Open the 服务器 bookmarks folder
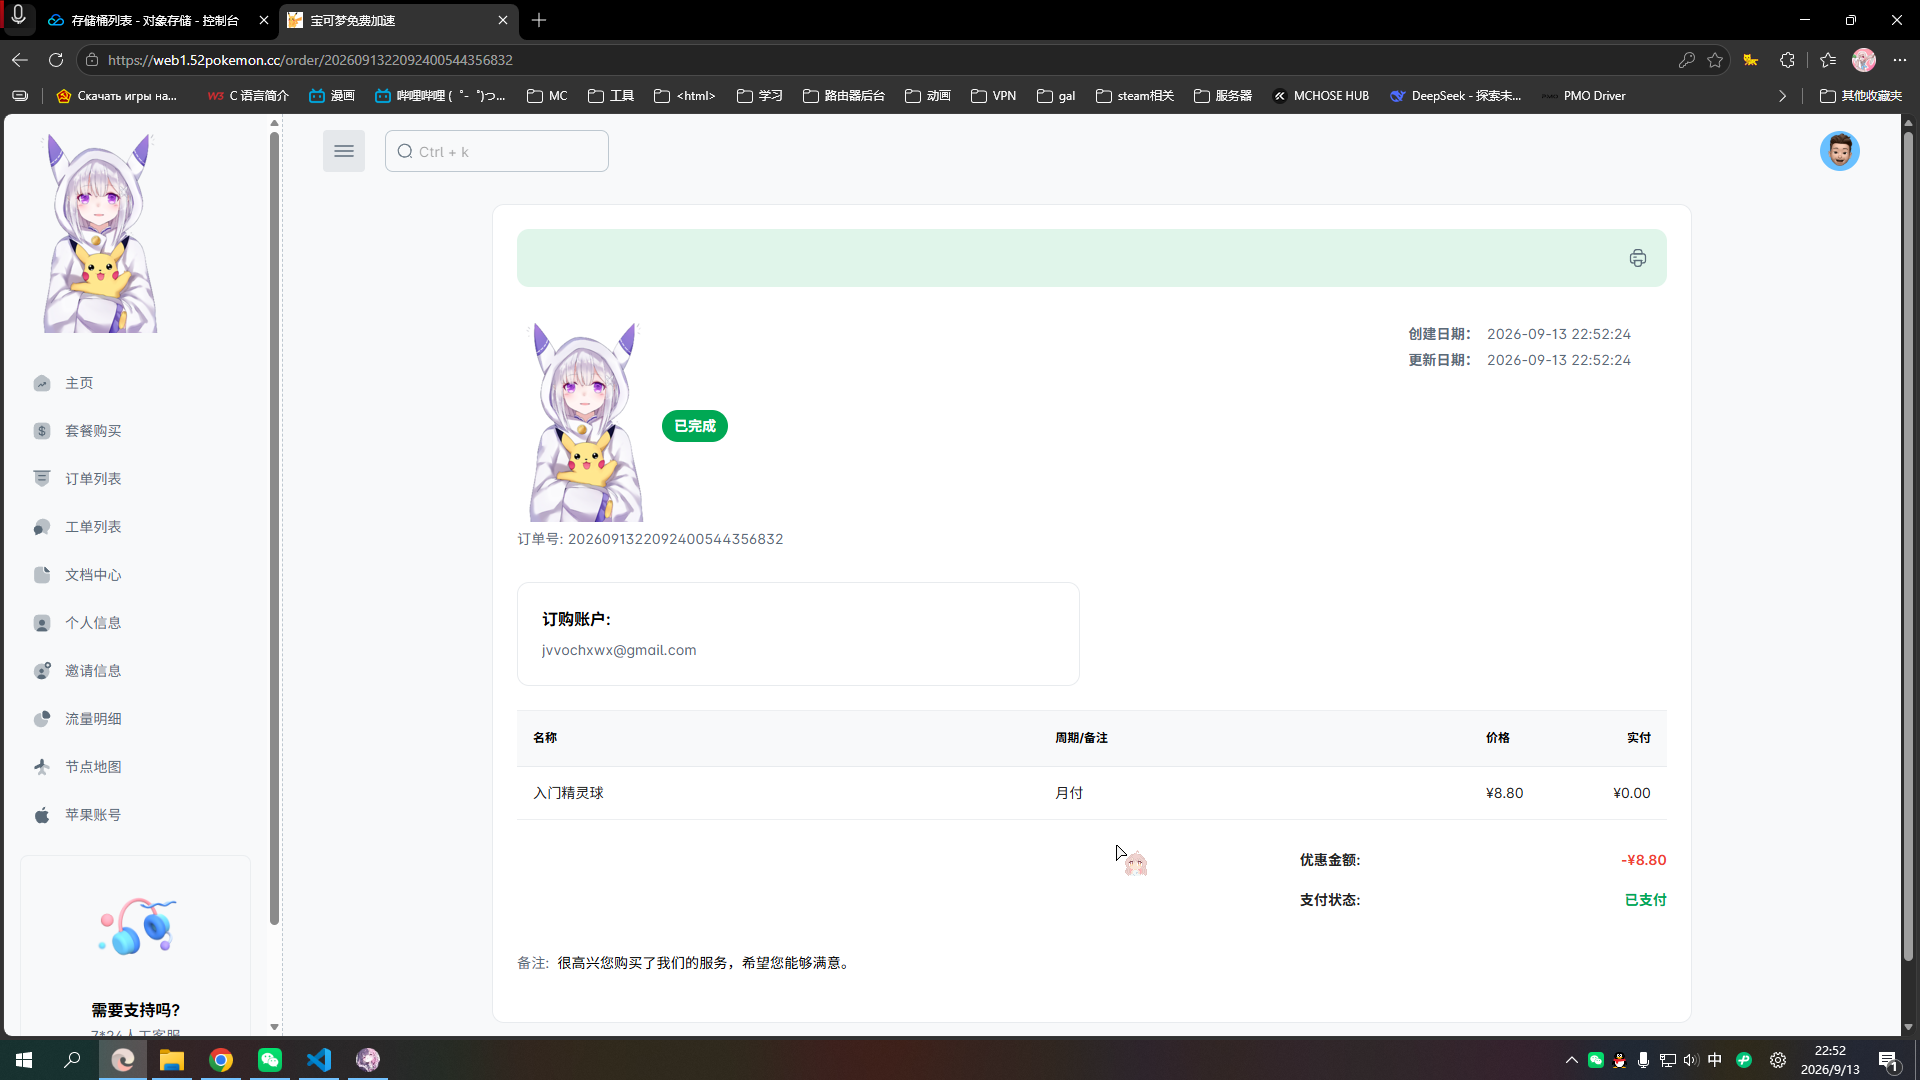The height and width of the screenshot is (1080, 1920). pos(1222,96)
